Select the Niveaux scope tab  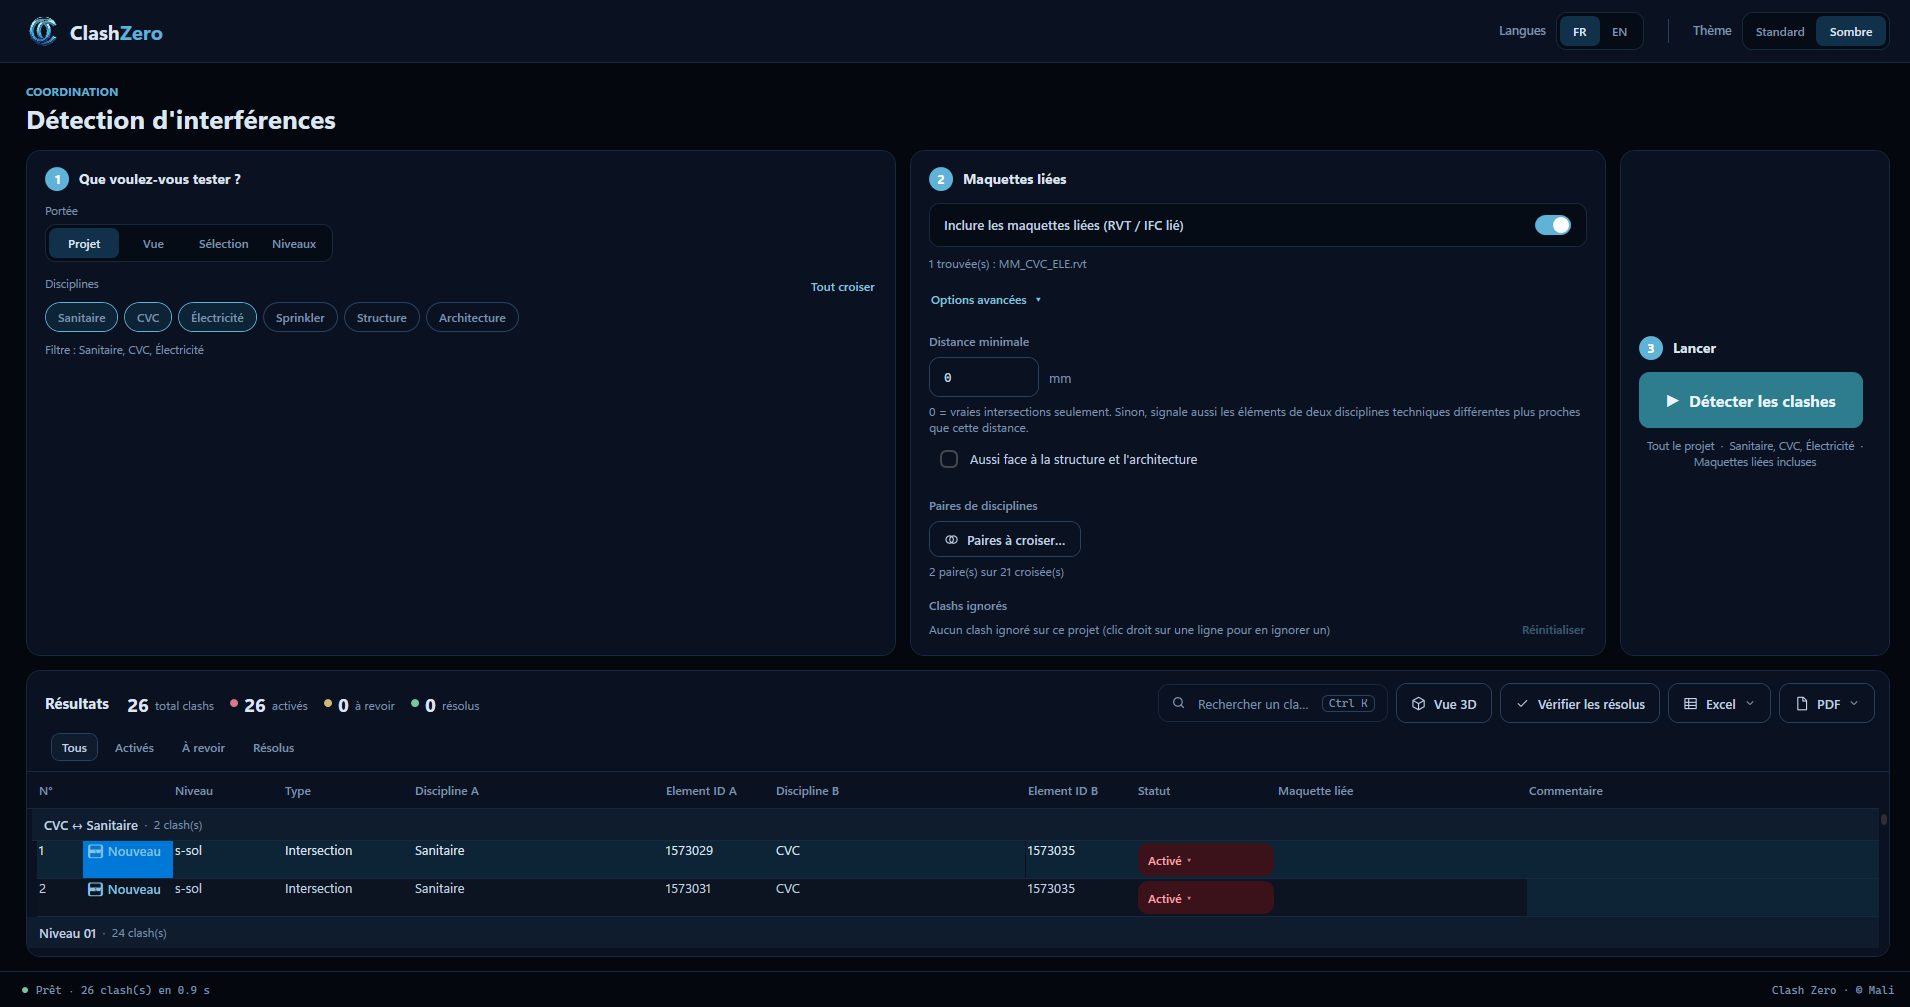[294, 244]
